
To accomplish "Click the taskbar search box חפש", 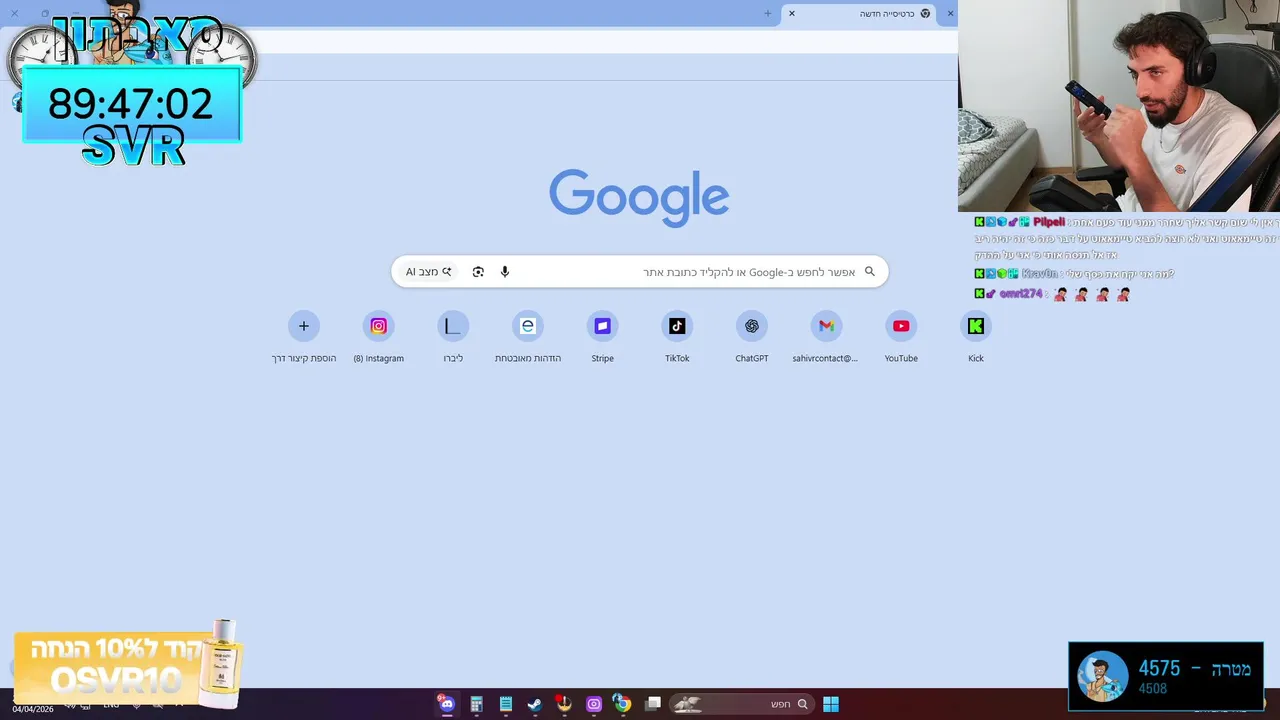I will [x=741, y=704].
